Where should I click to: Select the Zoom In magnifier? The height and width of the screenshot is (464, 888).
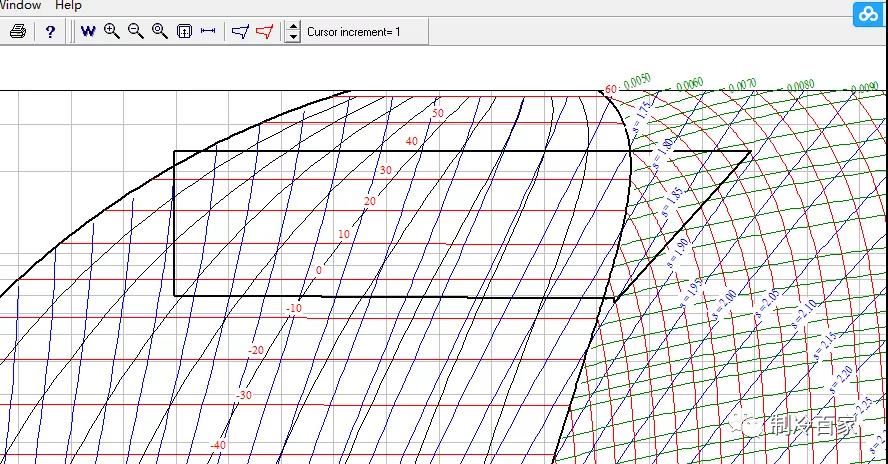pos(112,31)
